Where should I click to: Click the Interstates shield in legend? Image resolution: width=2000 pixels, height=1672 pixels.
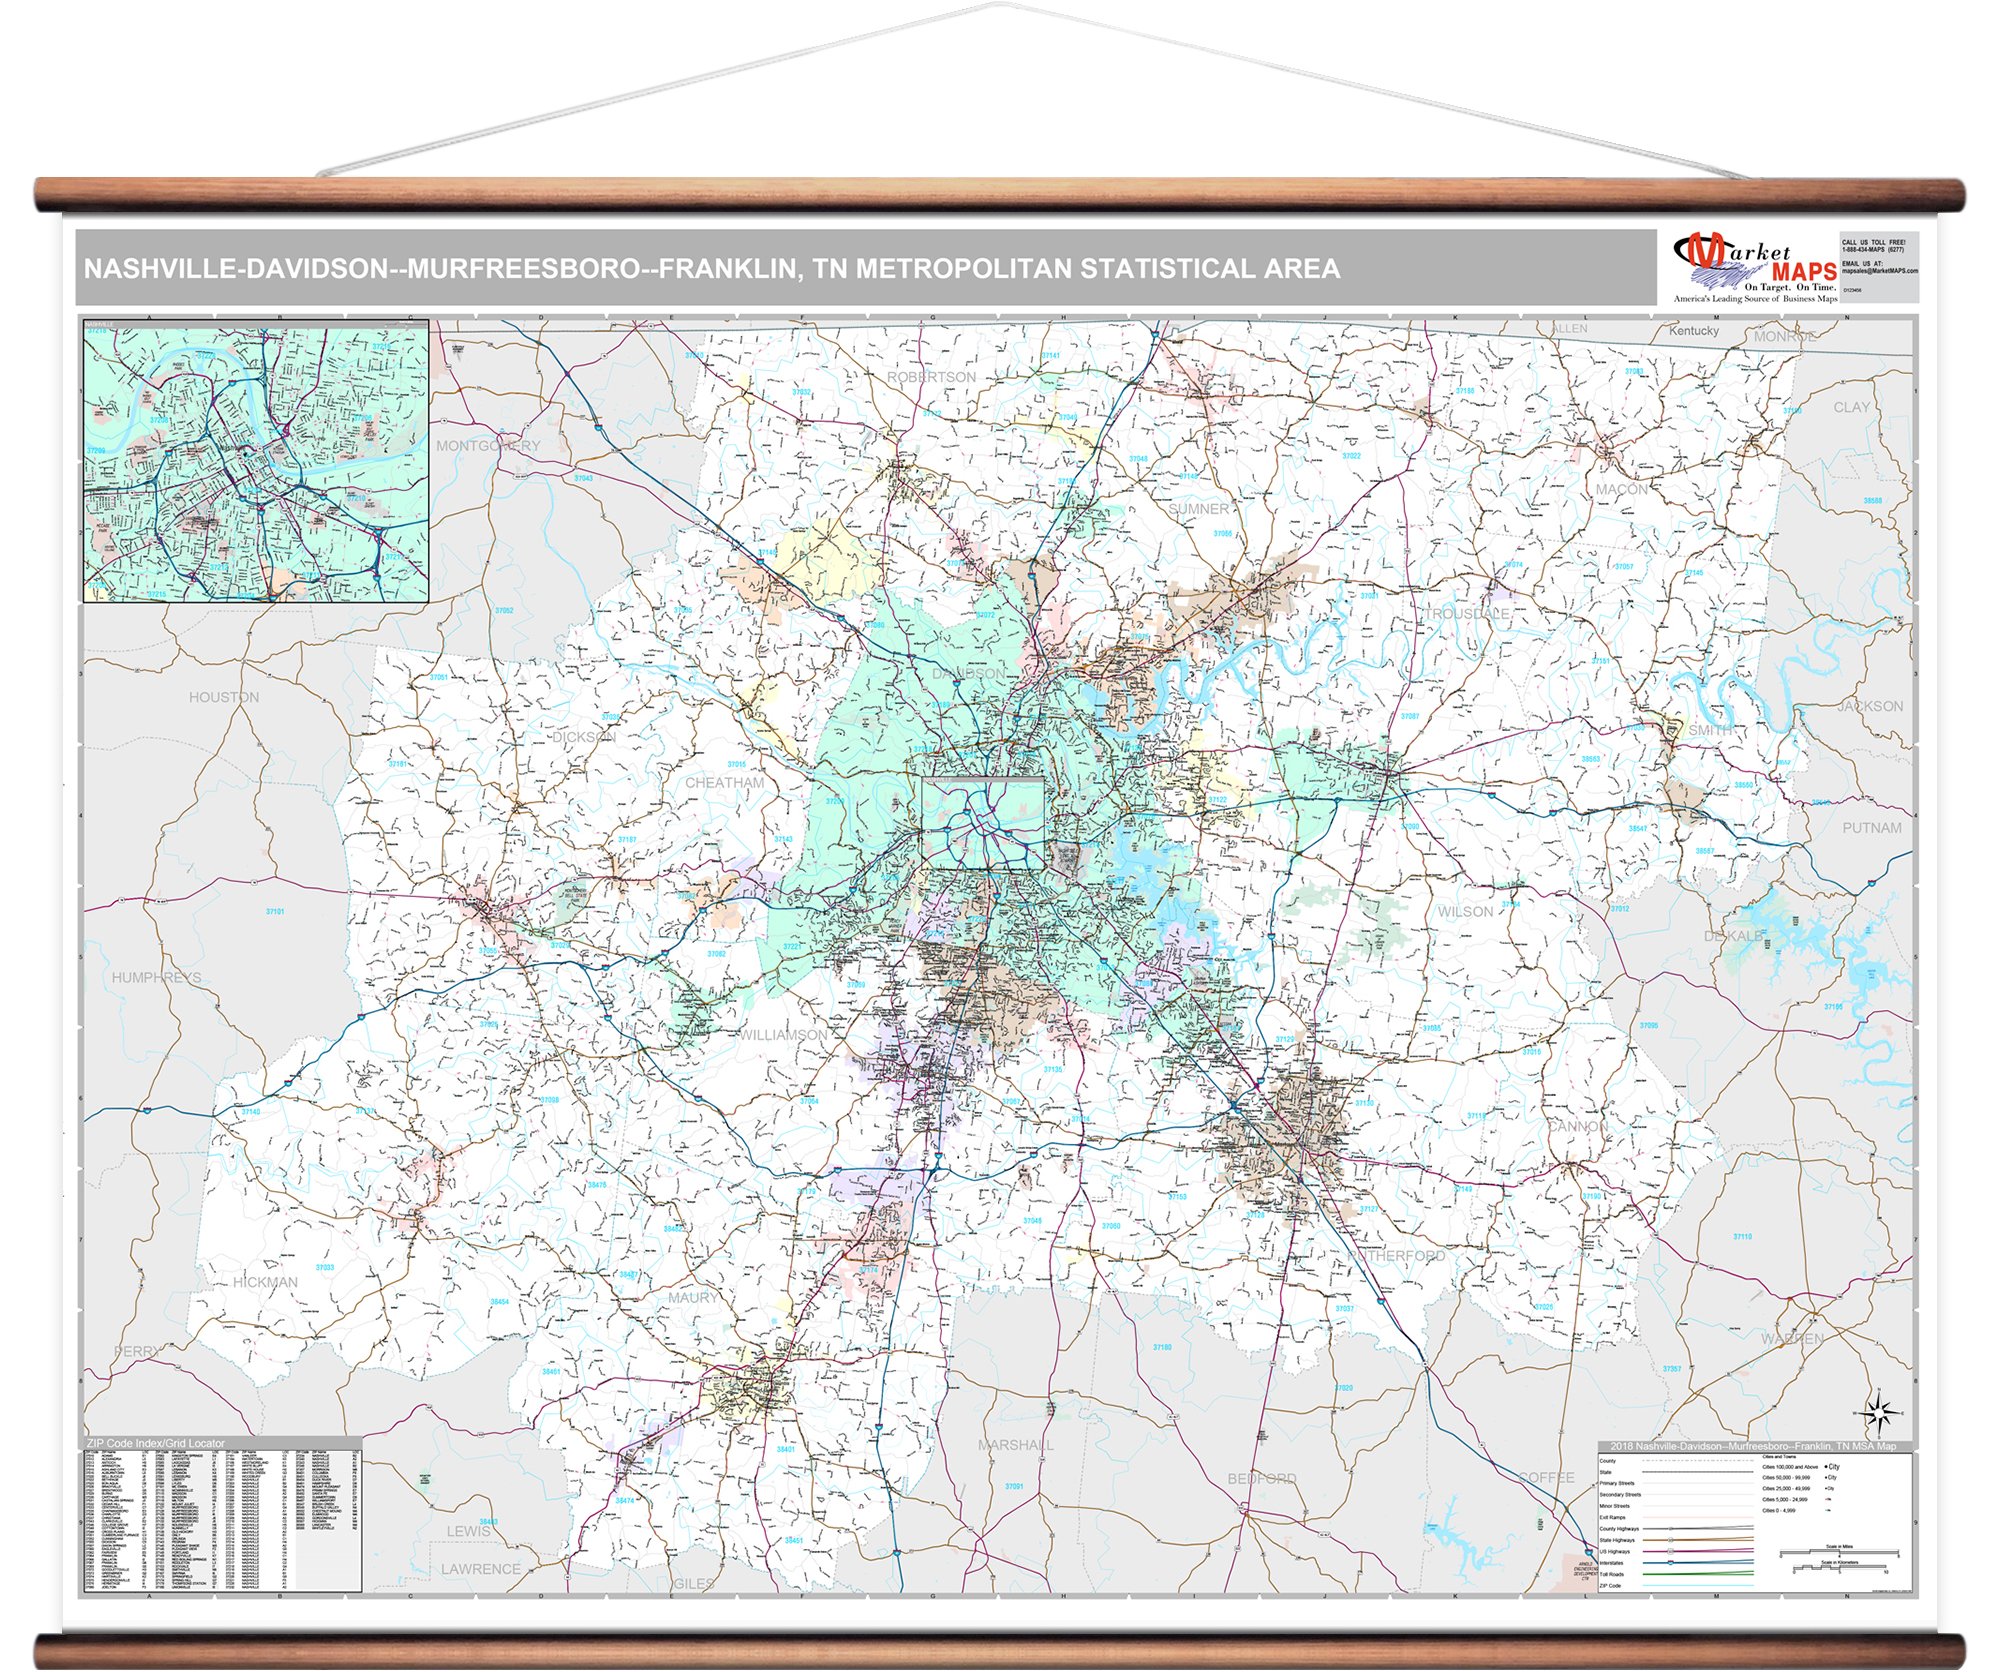coord(1670,1563)
